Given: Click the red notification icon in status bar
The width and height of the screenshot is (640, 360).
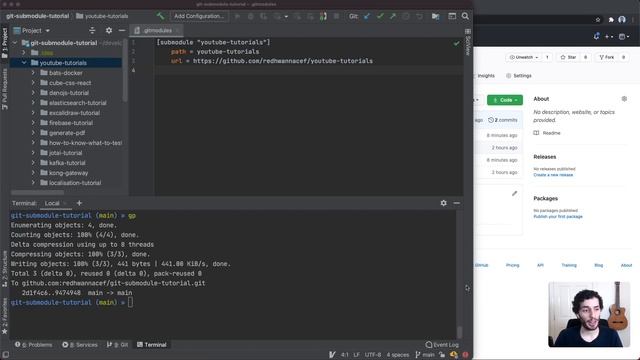Looking at the screenshot, I should (465, 355).
